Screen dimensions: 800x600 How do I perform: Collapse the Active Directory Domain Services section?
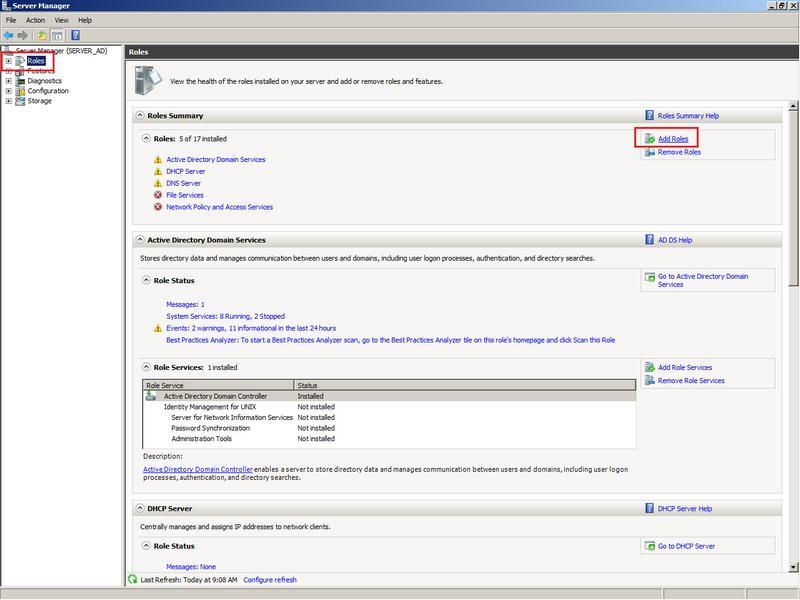pos(140,239)
